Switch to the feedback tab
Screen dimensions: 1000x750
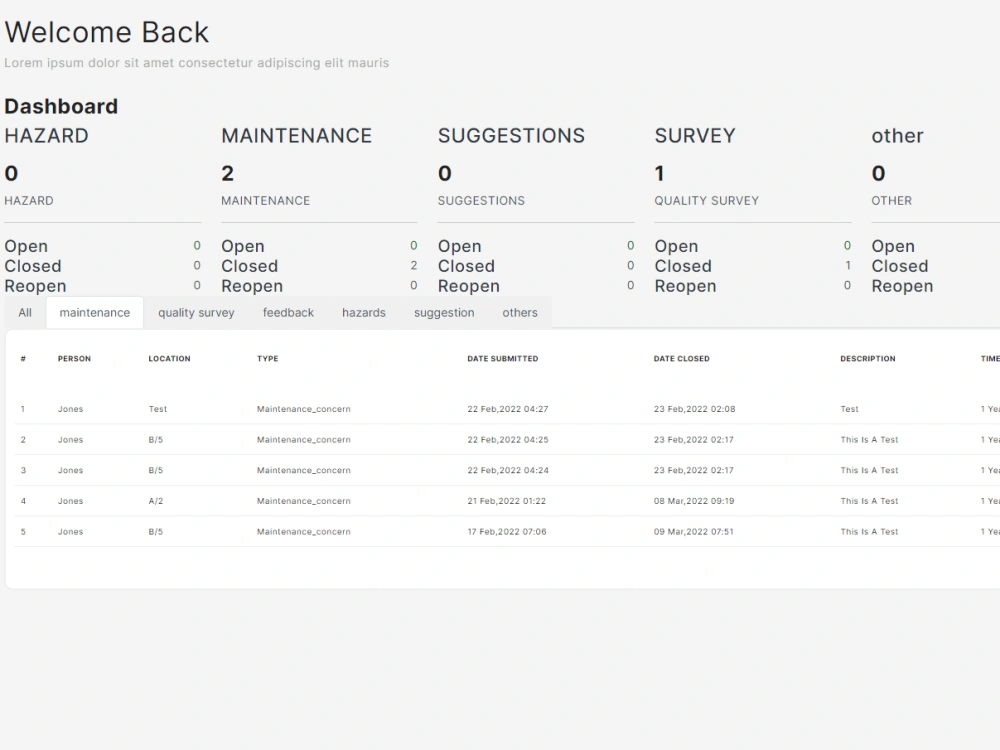tap(288, 312)
